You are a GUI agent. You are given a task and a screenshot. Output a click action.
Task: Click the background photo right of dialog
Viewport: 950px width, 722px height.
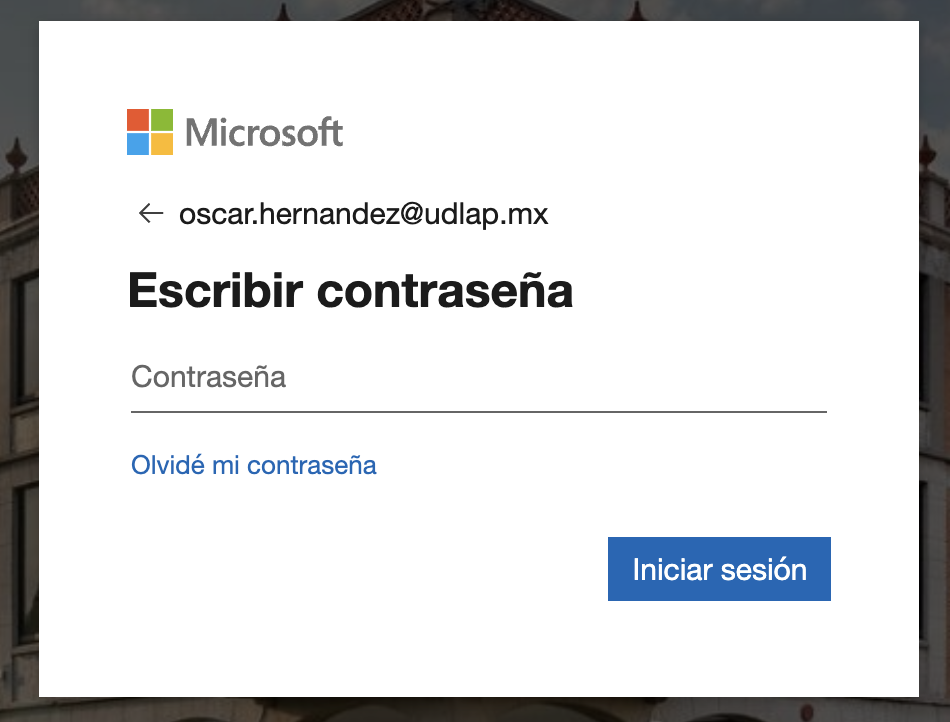pyautogui.click(x=934, y=363)
